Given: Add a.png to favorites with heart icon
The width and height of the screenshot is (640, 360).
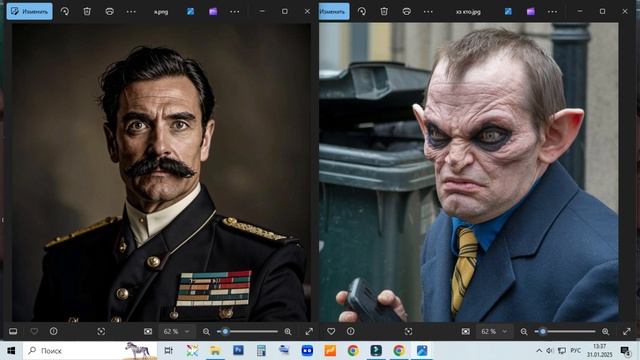Looking at the screenshot, I should (34, 331).
